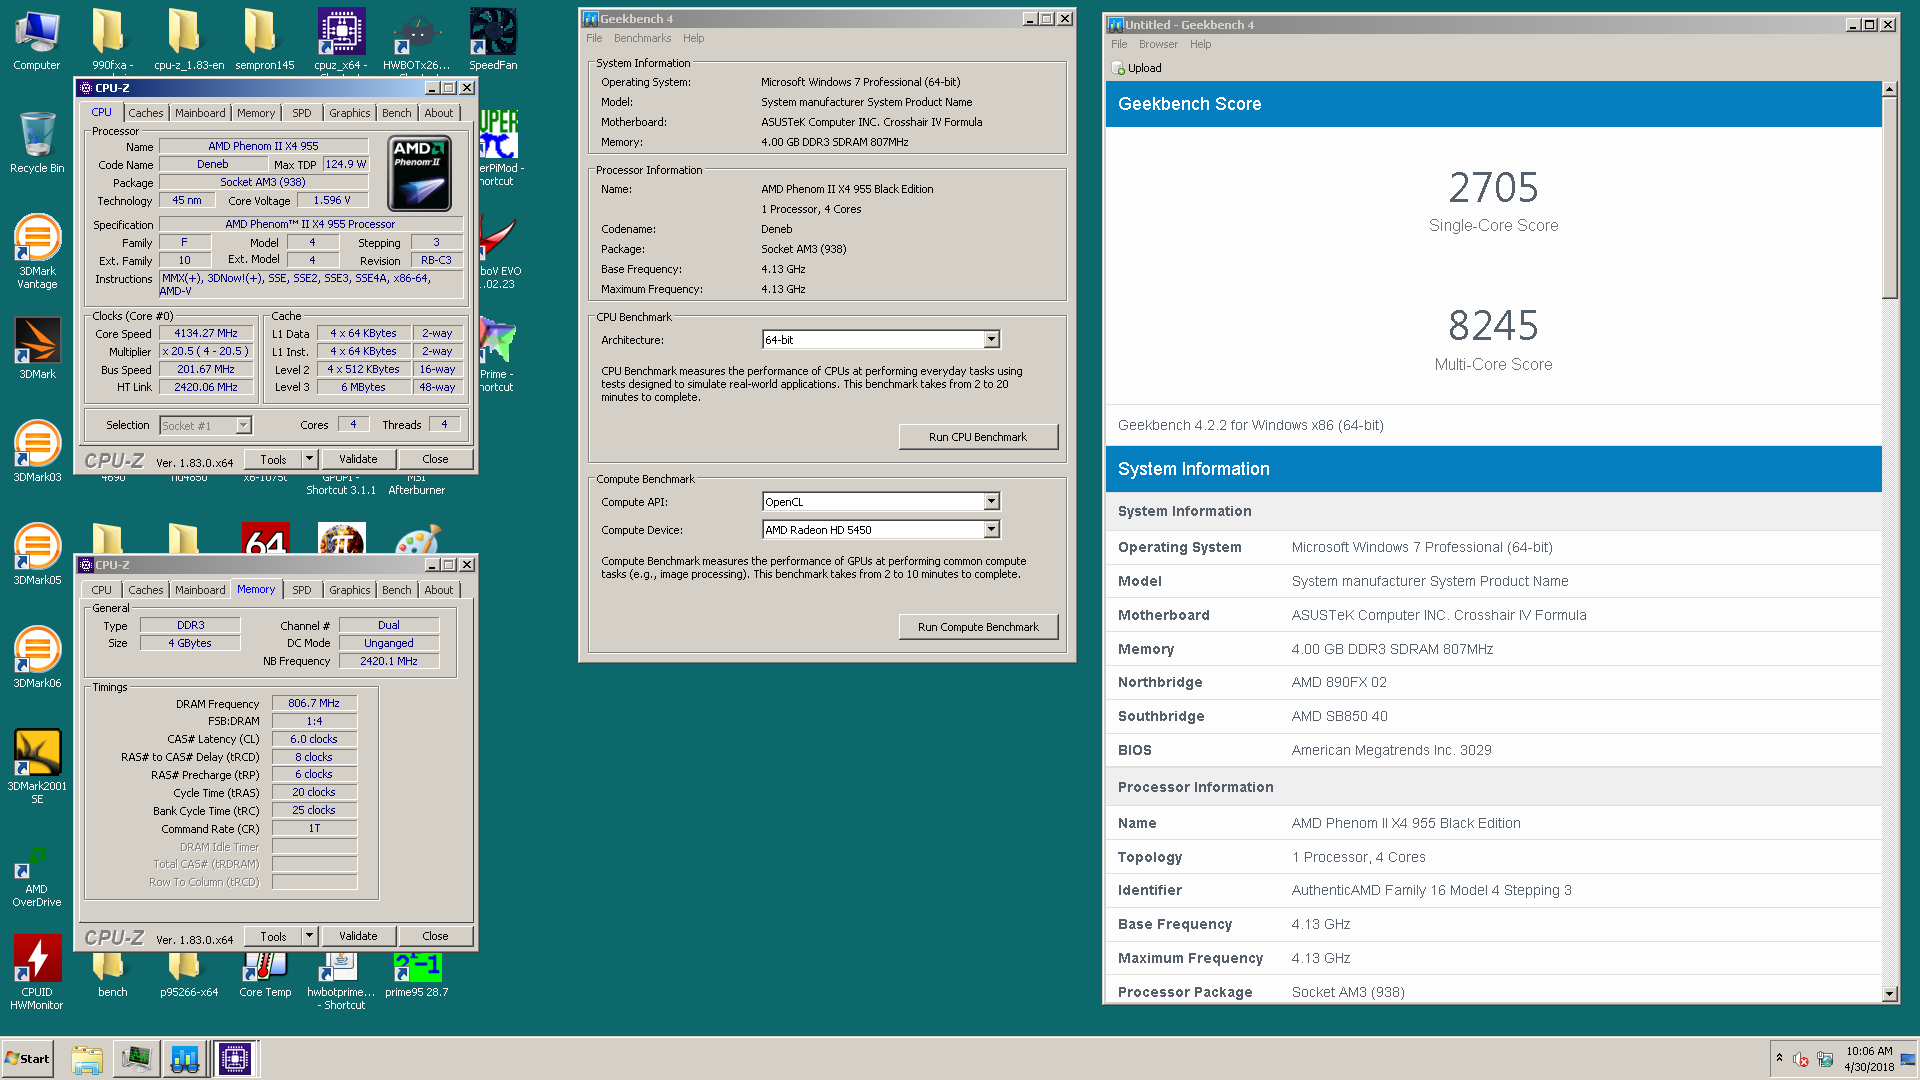Launch the hwbotprime shortcut icon

[x=341, y=980]
